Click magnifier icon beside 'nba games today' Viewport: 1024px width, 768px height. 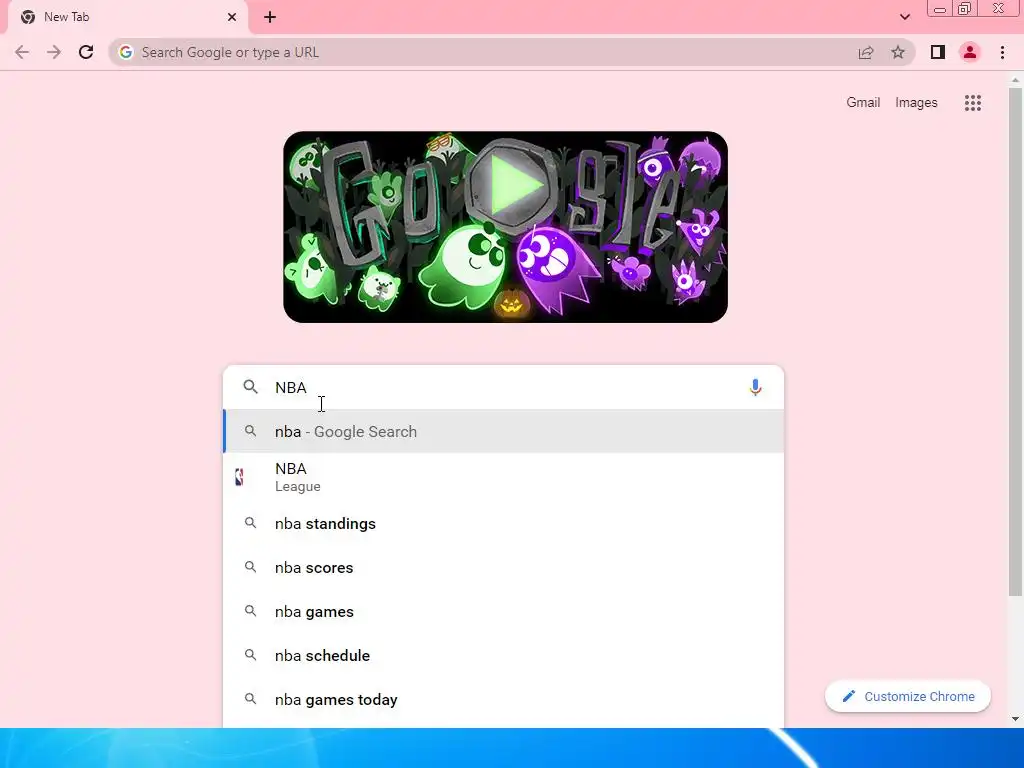tap(250, 699)
